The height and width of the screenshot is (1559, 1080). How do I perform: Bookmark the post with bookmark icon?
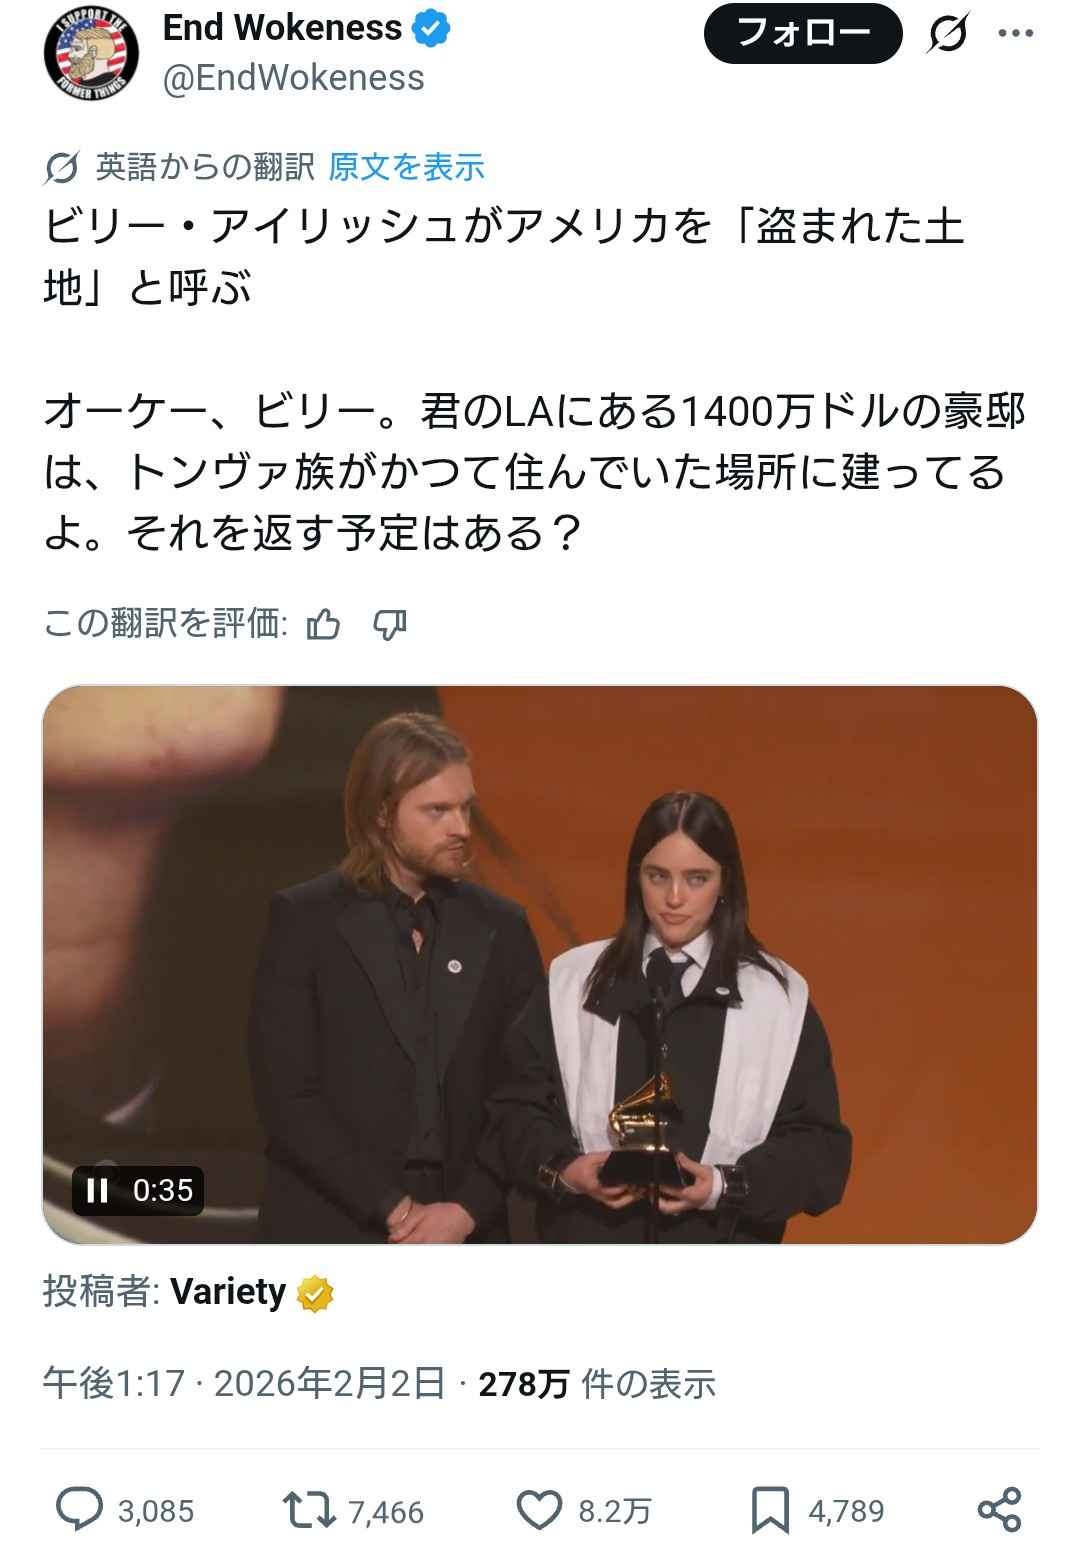770,1510
